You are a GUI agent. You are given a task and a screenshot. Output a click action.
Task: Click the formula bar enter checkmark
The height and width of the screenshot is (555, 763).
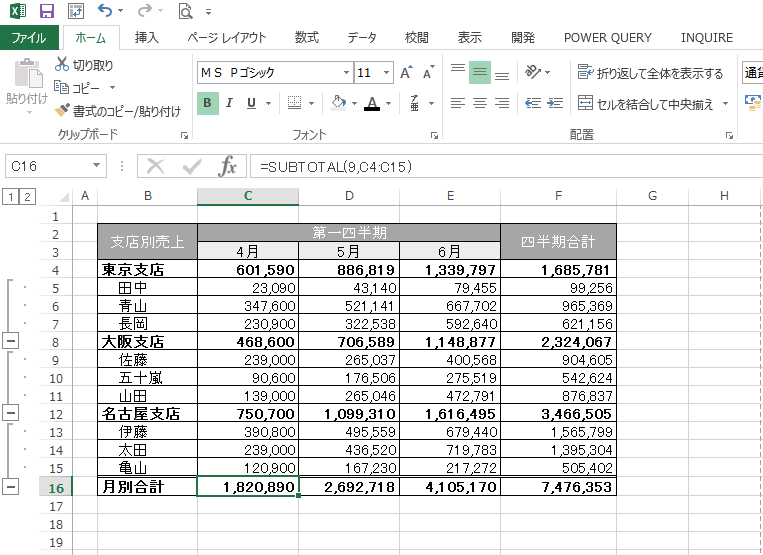192,166
